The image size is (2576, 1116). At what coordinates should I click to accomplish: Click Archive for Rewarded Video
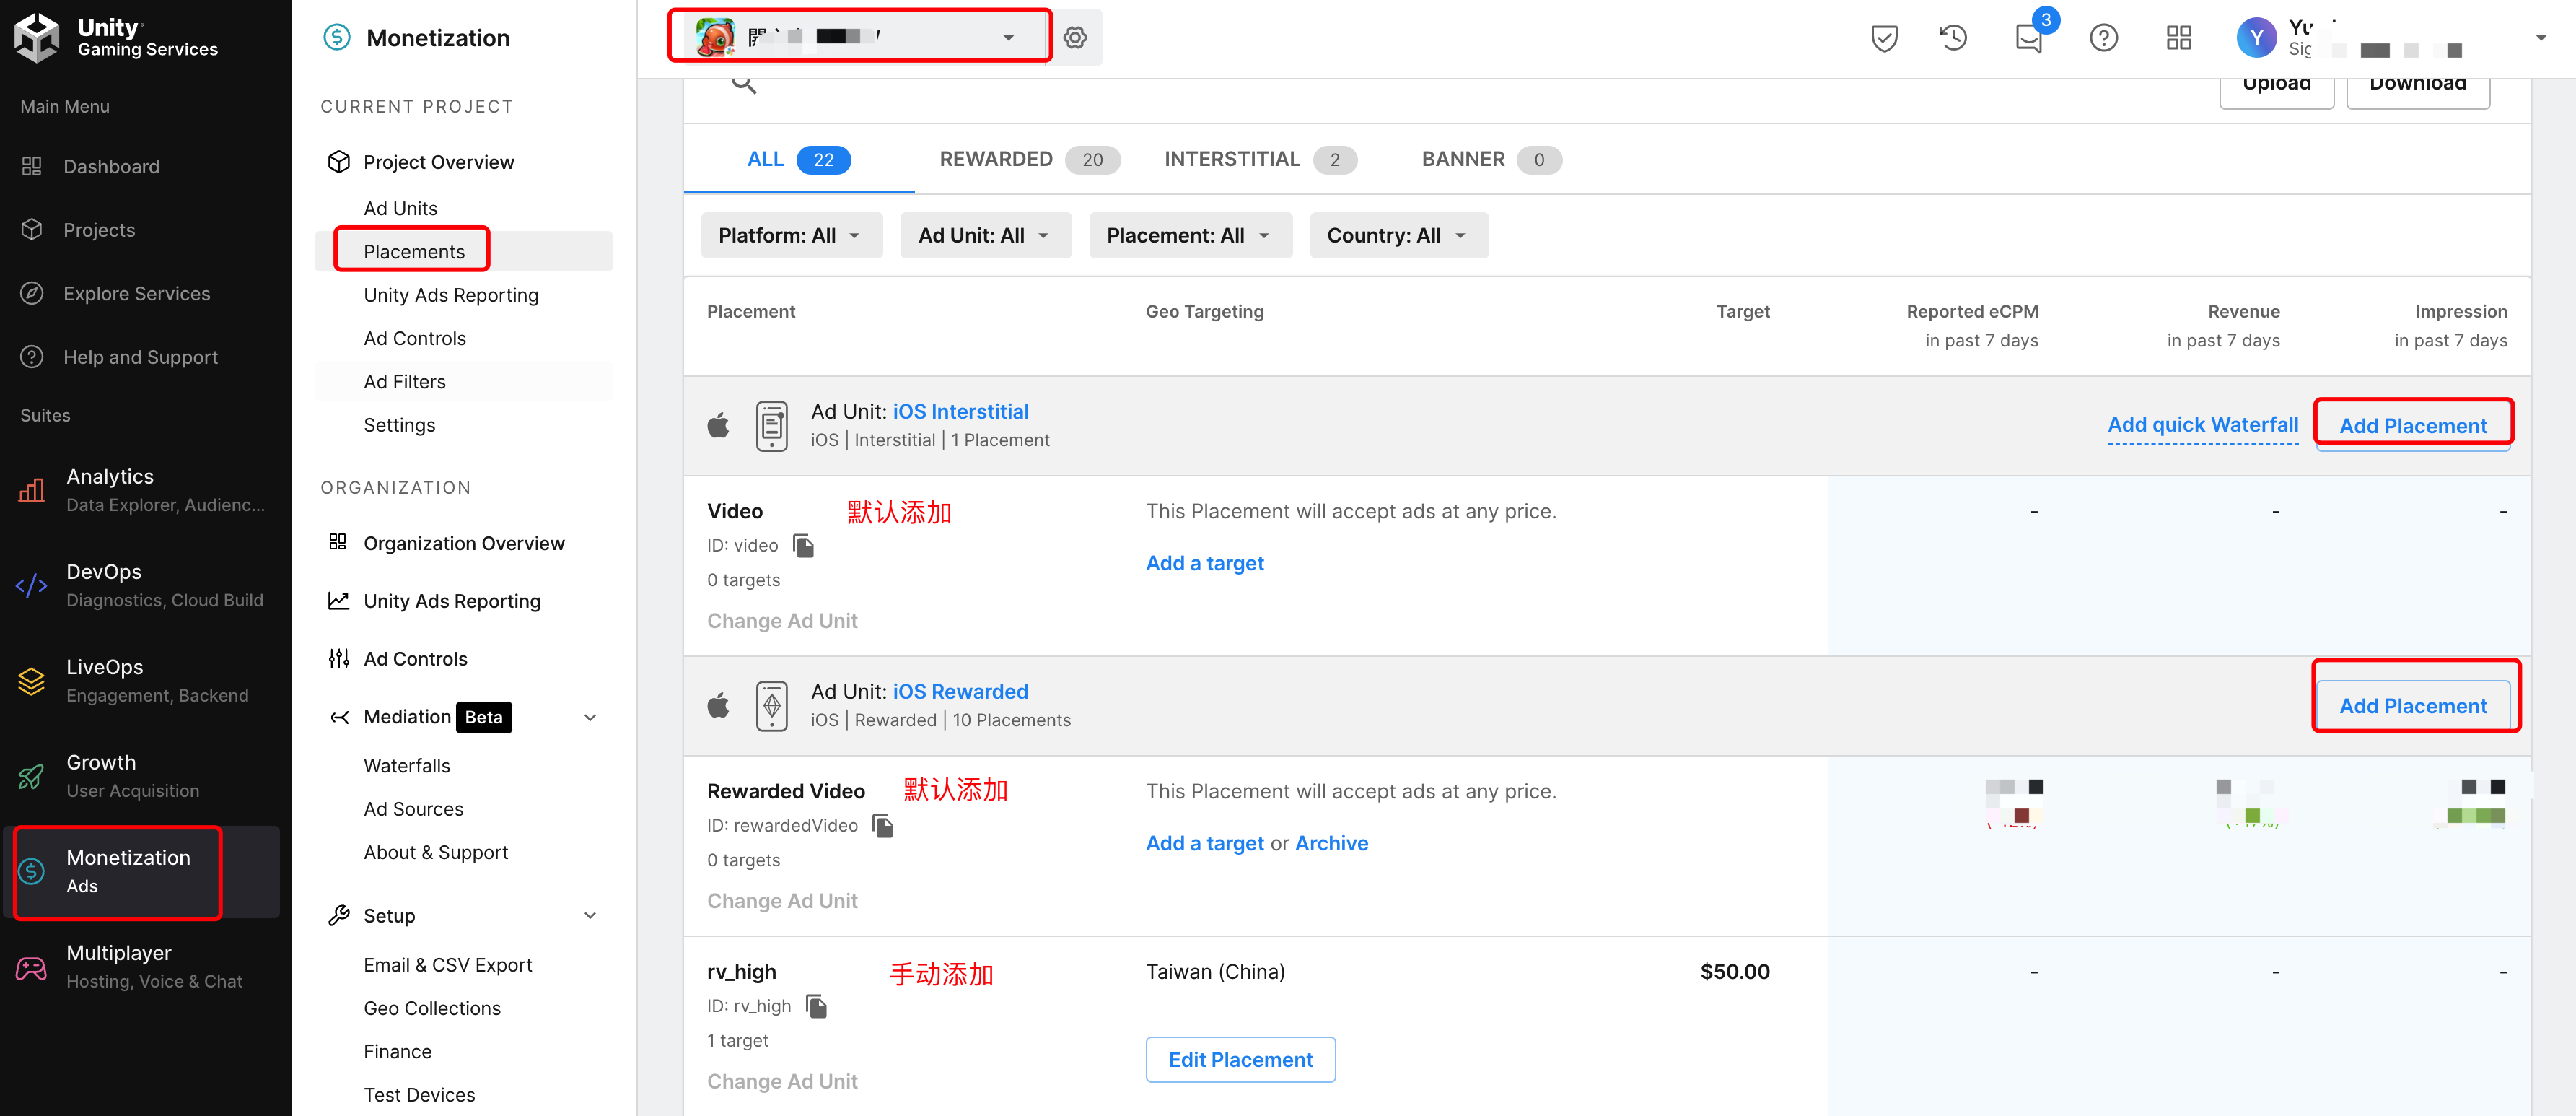pyautogui.click(x=1331, y=843)
